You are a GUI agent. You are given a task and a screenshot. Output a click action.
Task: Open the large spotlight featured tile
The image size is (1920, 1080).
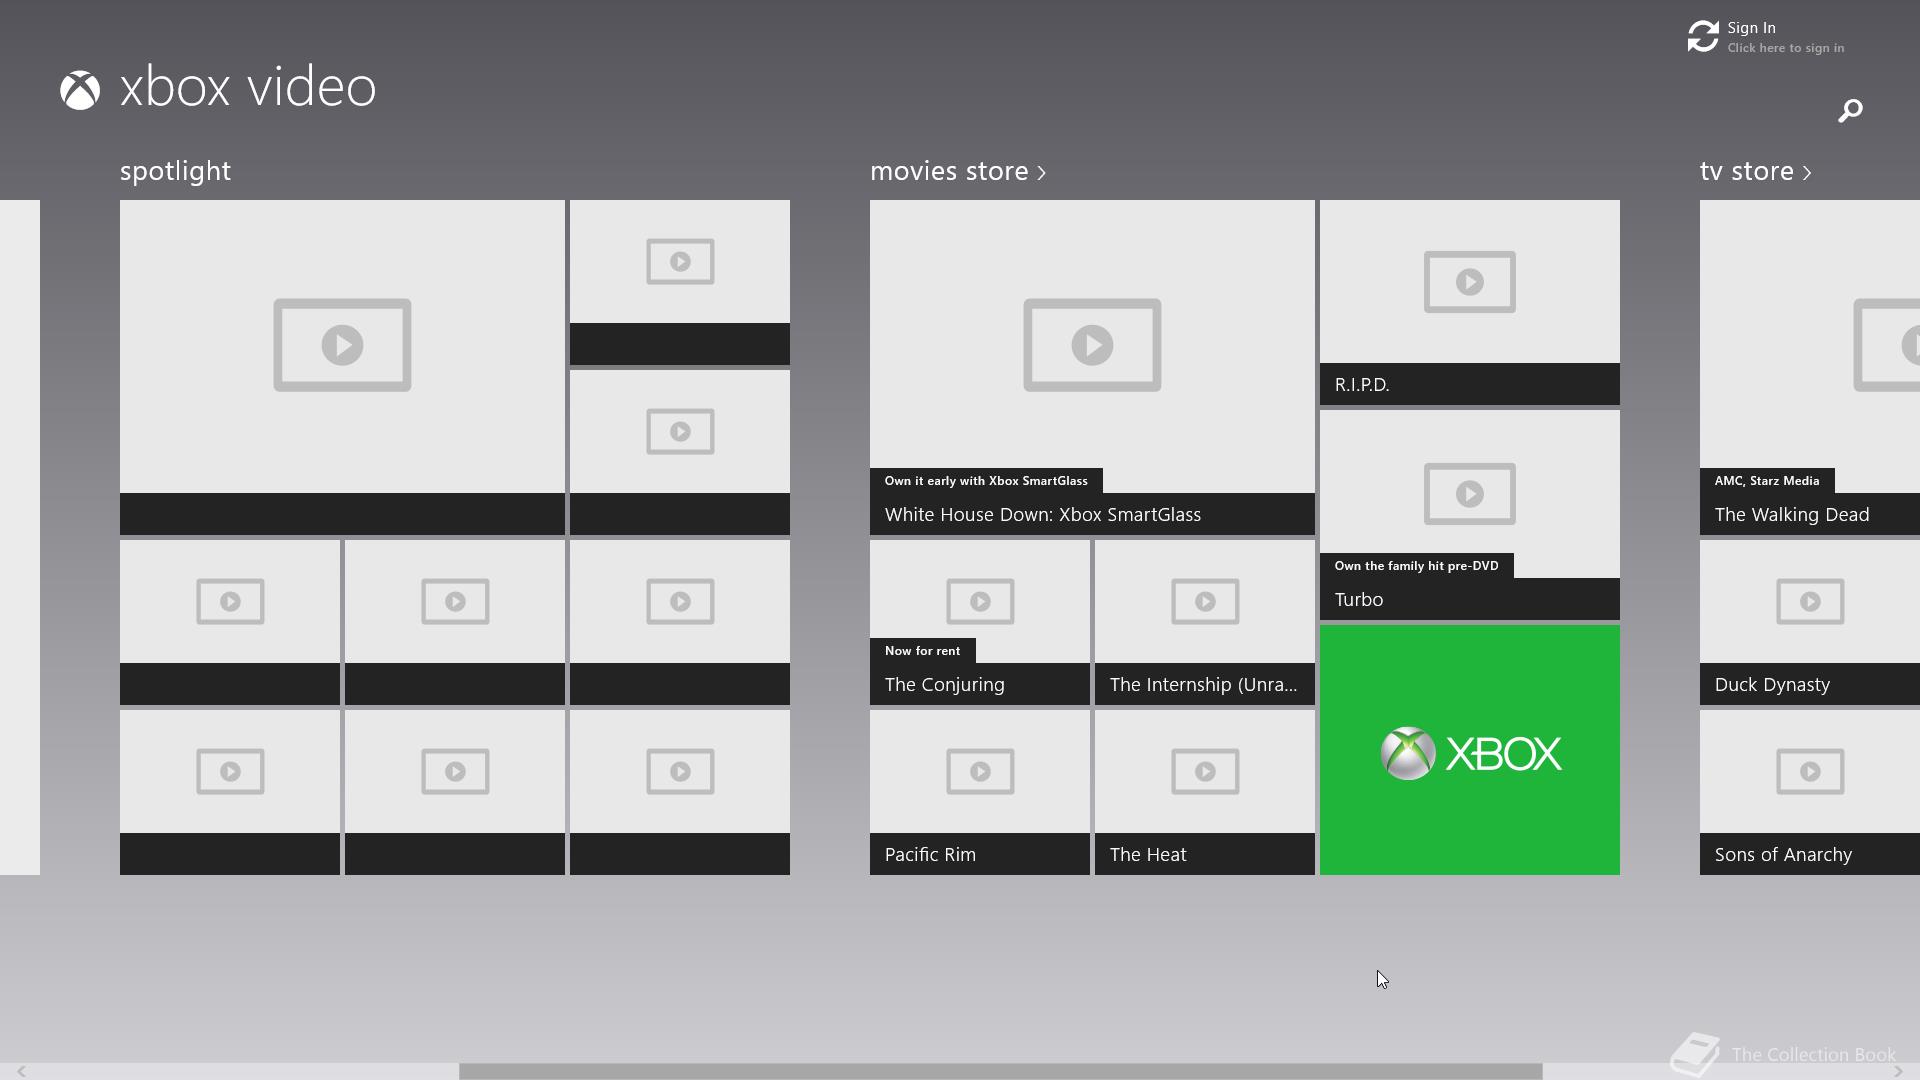click(x=342, y=367)
